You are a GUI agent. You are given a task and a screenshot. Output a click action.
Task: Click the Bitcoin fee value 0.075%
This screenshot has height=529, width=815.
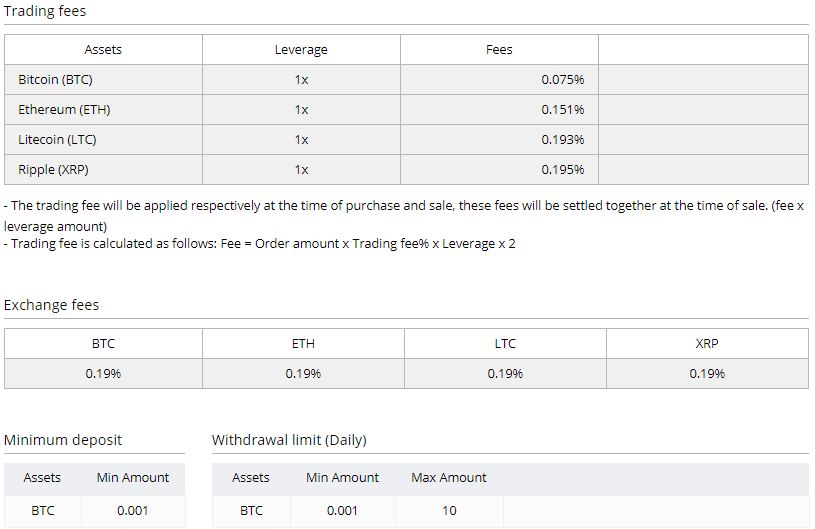pos(562,79)
